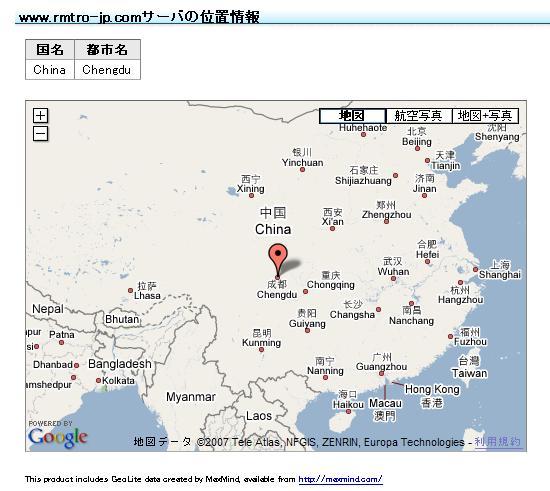Click the Kolkata city marker dot
Image resolution: width=550 pixels, height=491 pixels.
coord(99,381)
